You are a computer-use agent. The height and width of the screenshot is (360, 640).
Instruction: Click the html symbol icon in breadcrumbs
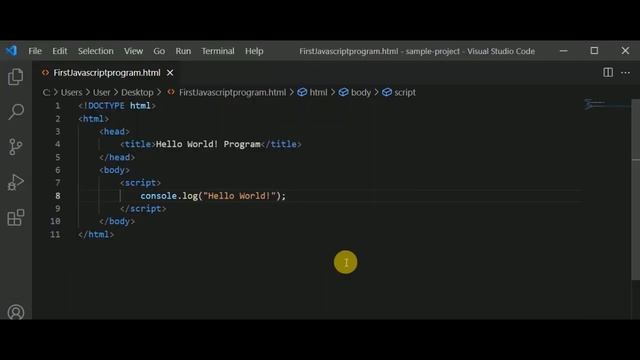click(302, 92)
